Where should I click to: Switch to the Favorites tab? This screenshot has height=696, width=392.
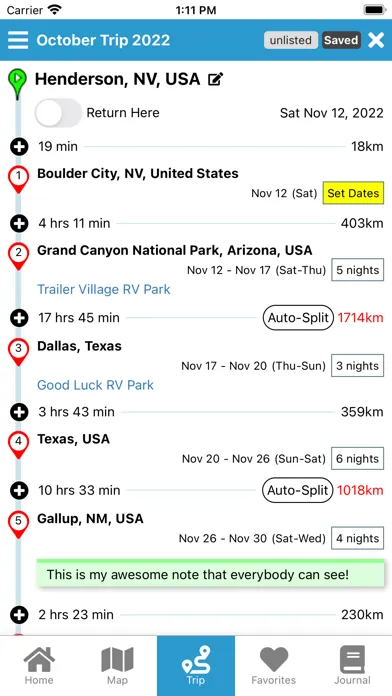point(273,666)
